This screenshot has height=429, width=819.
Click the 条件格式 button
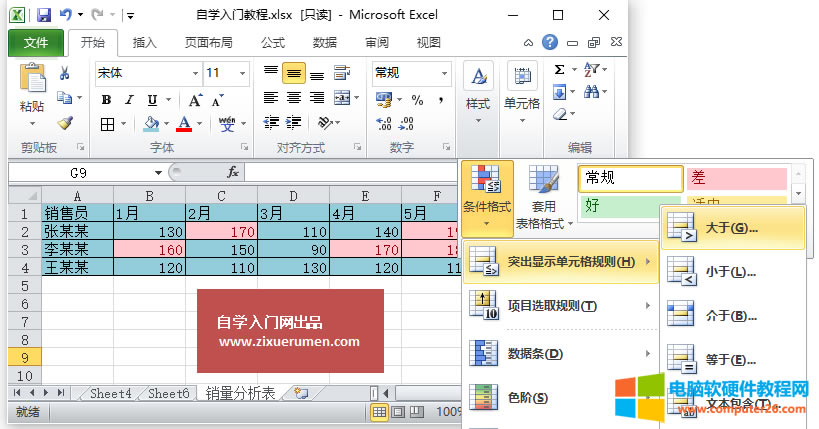[x=487, y=195]
